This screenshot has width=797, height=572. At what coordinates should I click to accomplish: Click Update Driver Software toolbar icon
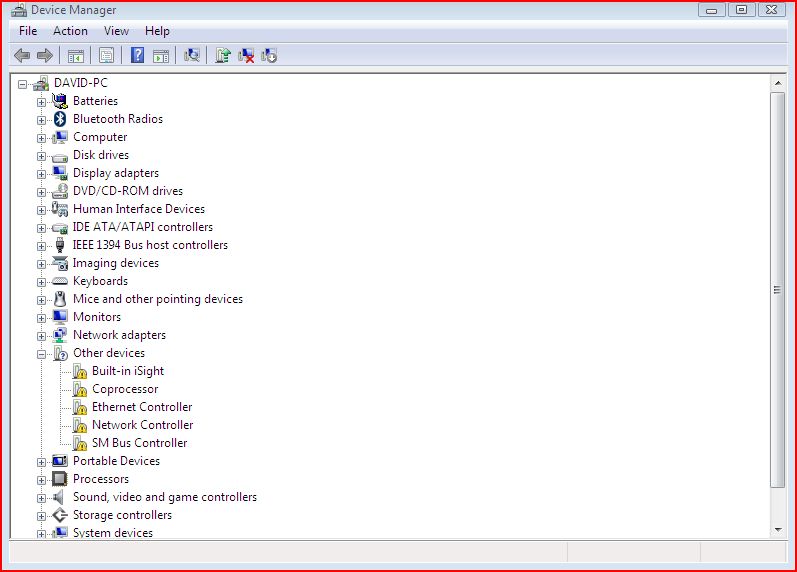[x=223, y=55]
